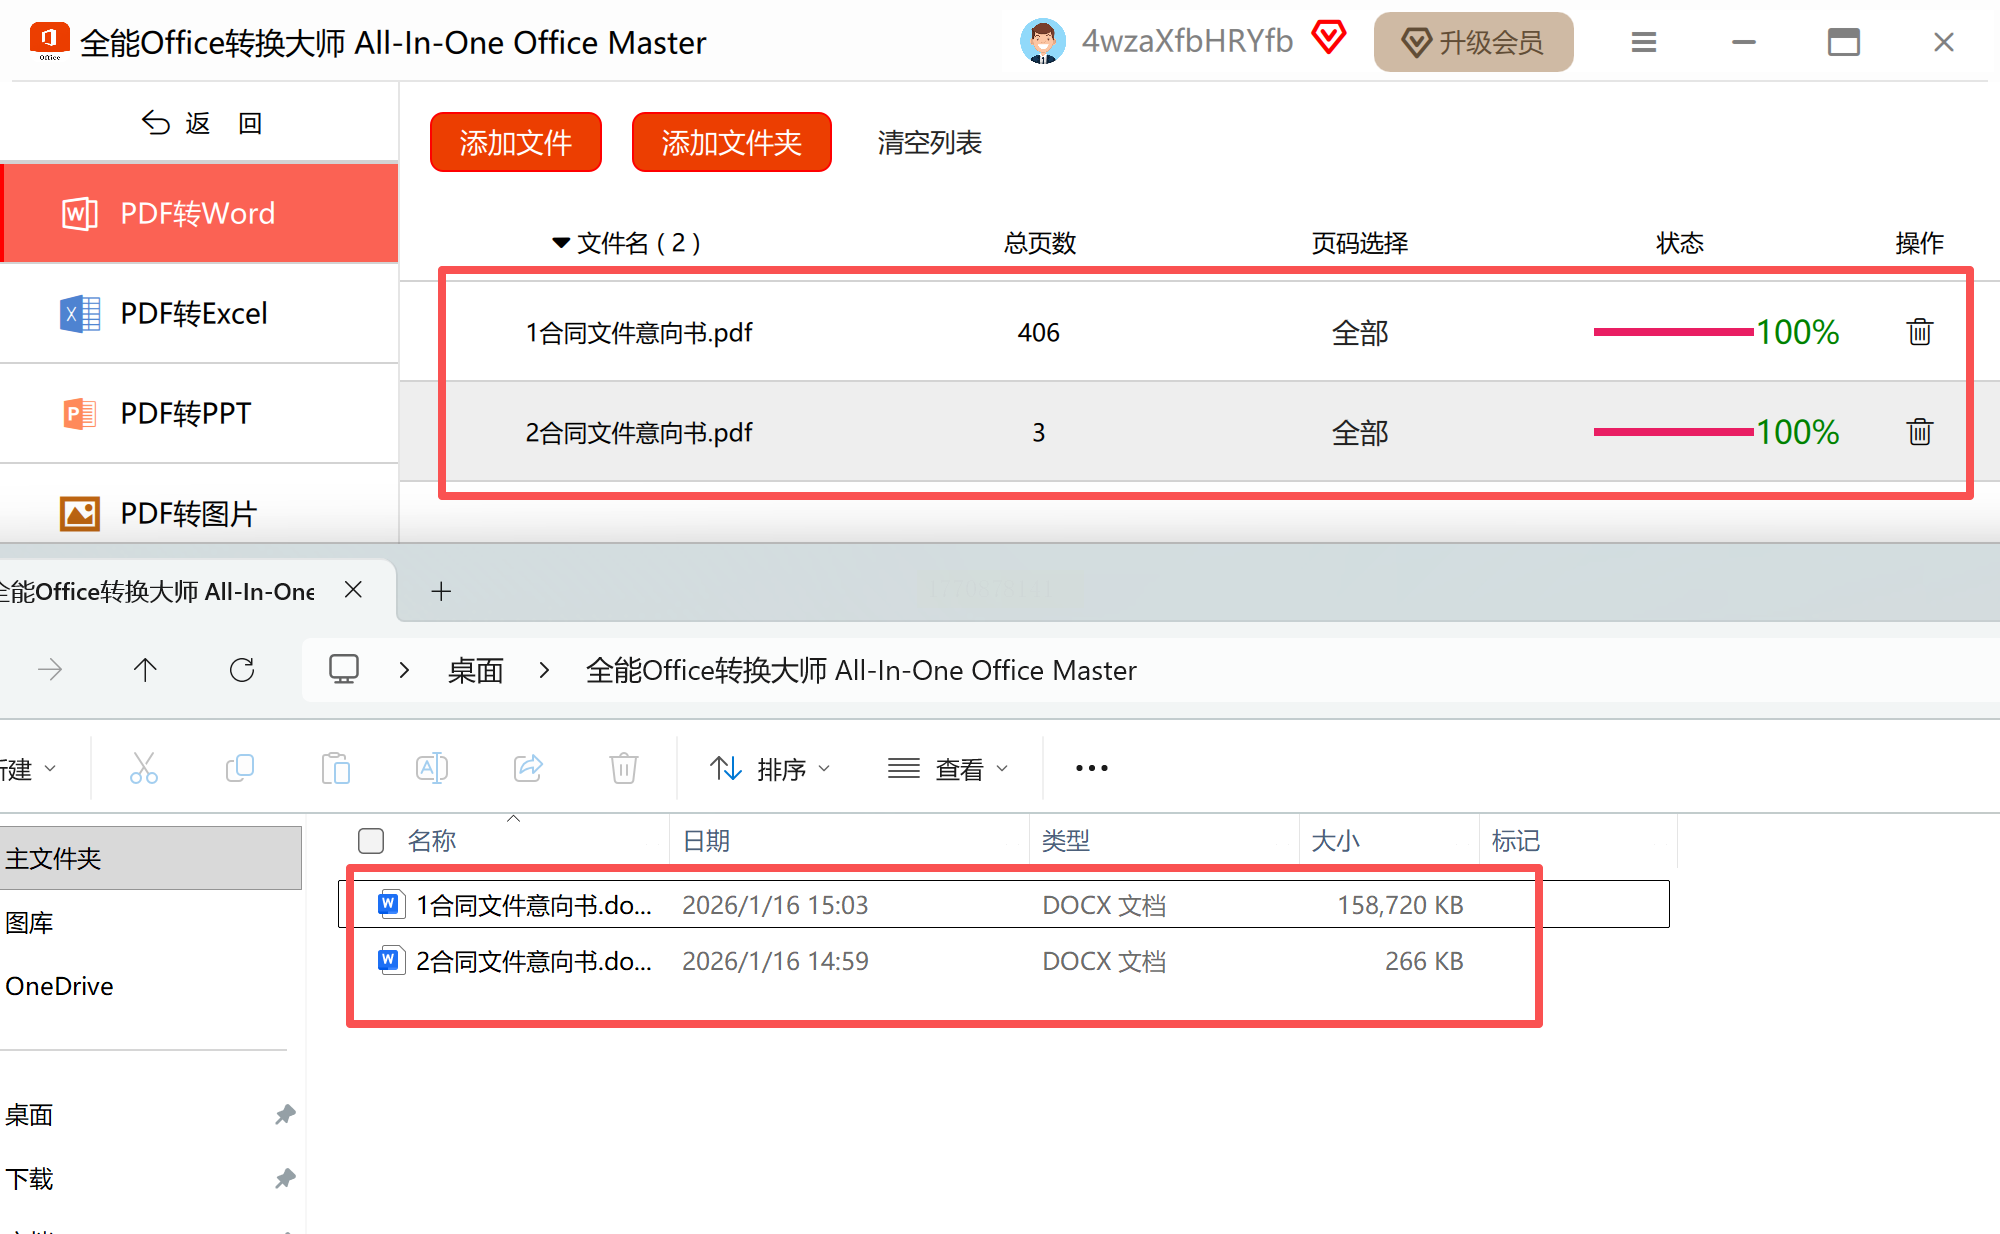Open a new Explorer tab with plus
This screenshot has width=2000, height=1234.
point(441,591)
